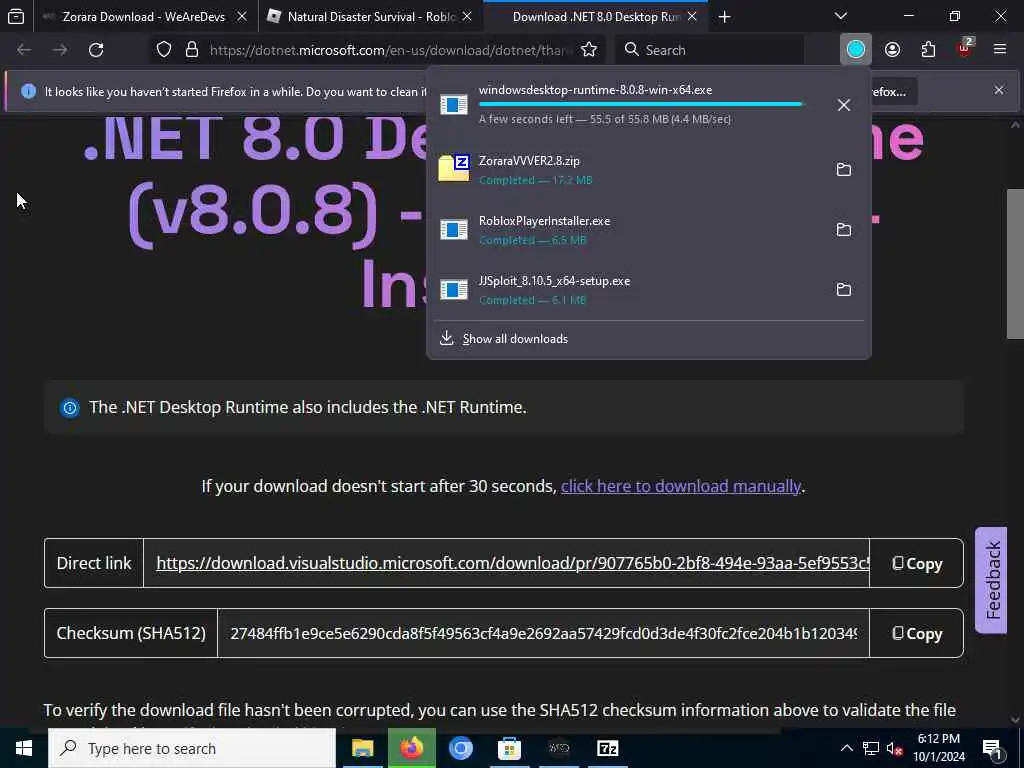The width and height of the screenshot is (1024, 768).
Task: Show hidden system tray icons
Action: (846, 748)
